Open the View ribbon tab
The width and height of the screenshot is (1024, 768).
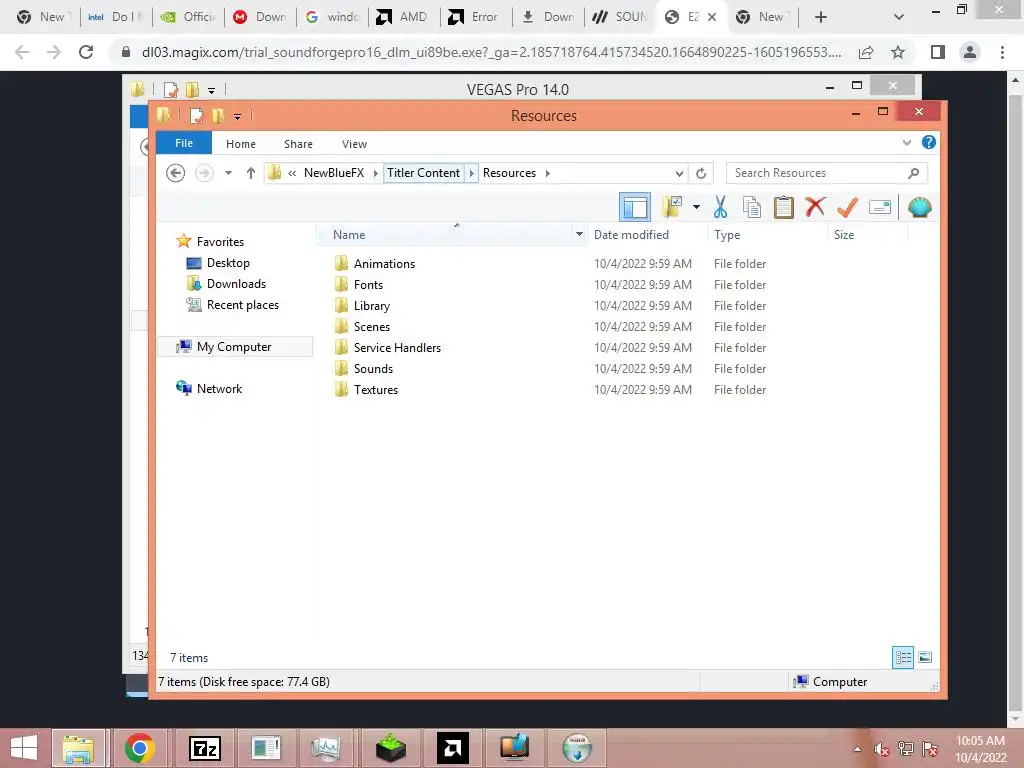(x=354, y=144)
